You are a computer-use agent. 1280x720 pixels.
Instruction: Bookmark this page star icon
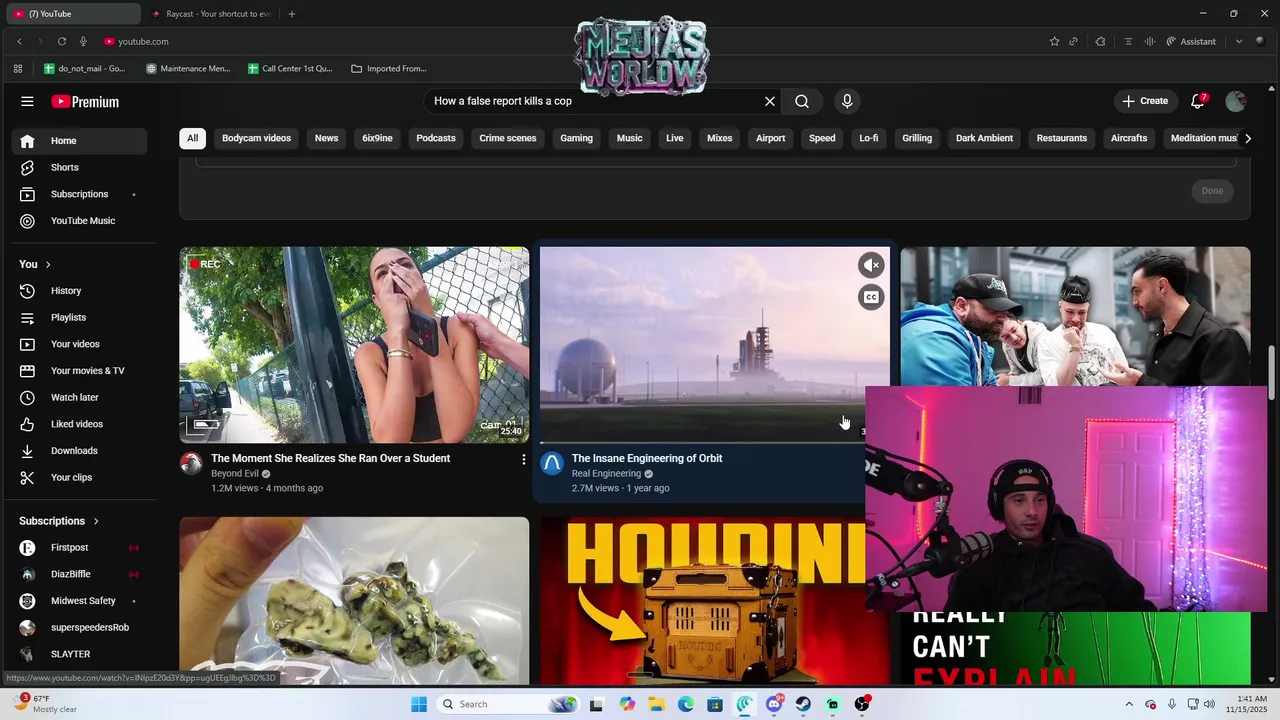click(x=1054, y=41)
